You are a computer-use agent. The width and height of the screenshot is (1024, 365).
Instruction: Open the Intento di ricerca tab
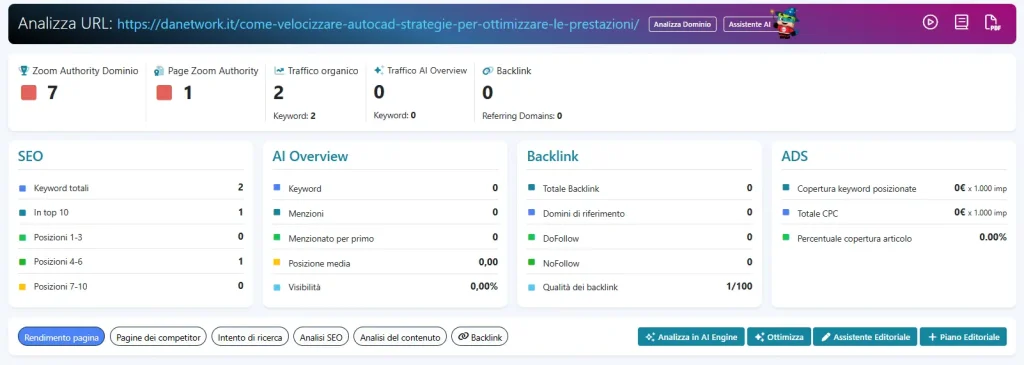[250, 338]
